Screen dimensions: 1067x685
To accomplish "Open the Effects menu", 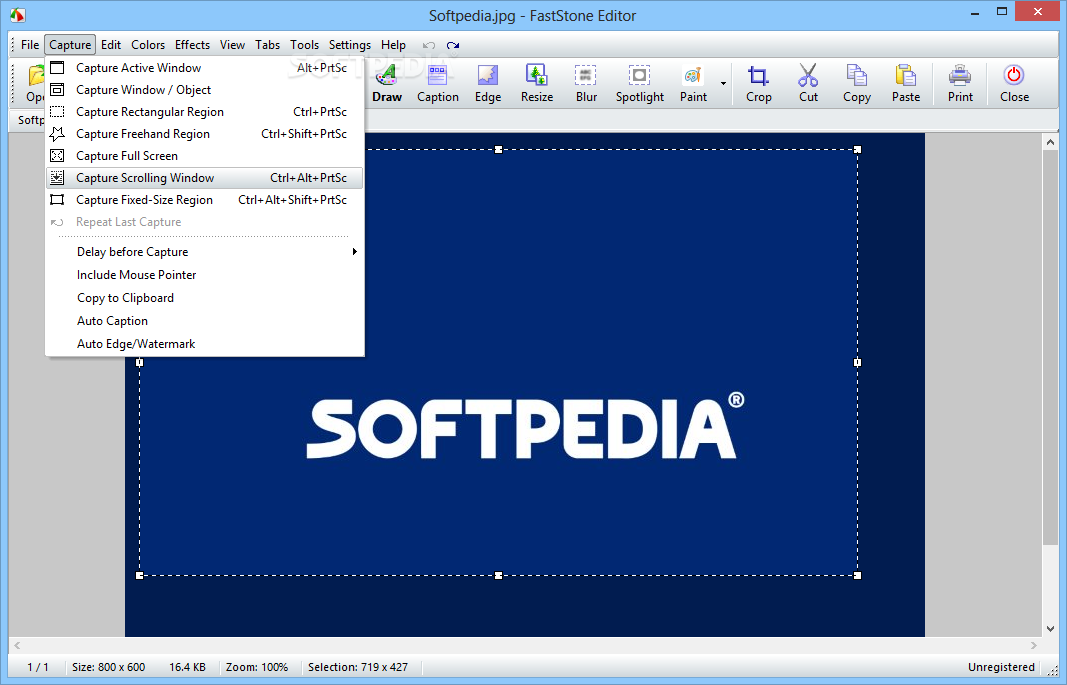I will [192, 45].
